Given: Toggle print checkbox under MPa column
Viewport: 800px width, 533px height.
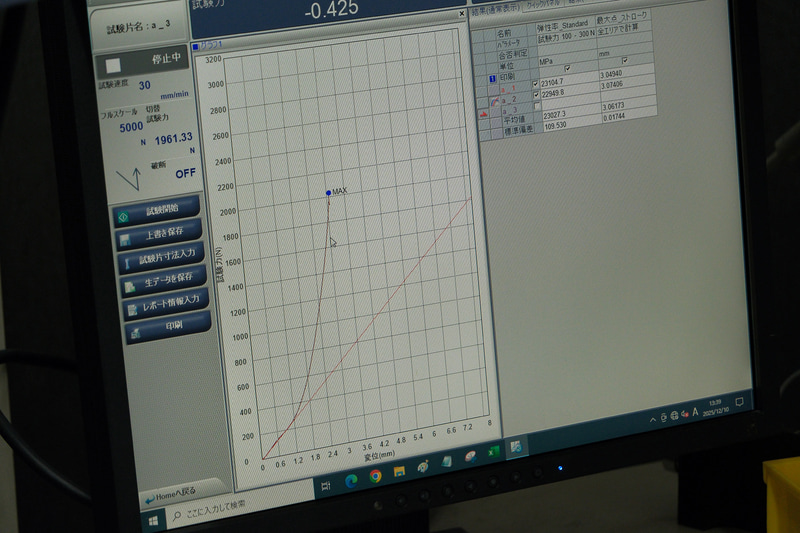Looking at the screenshot, I should [x=567, y=68].
